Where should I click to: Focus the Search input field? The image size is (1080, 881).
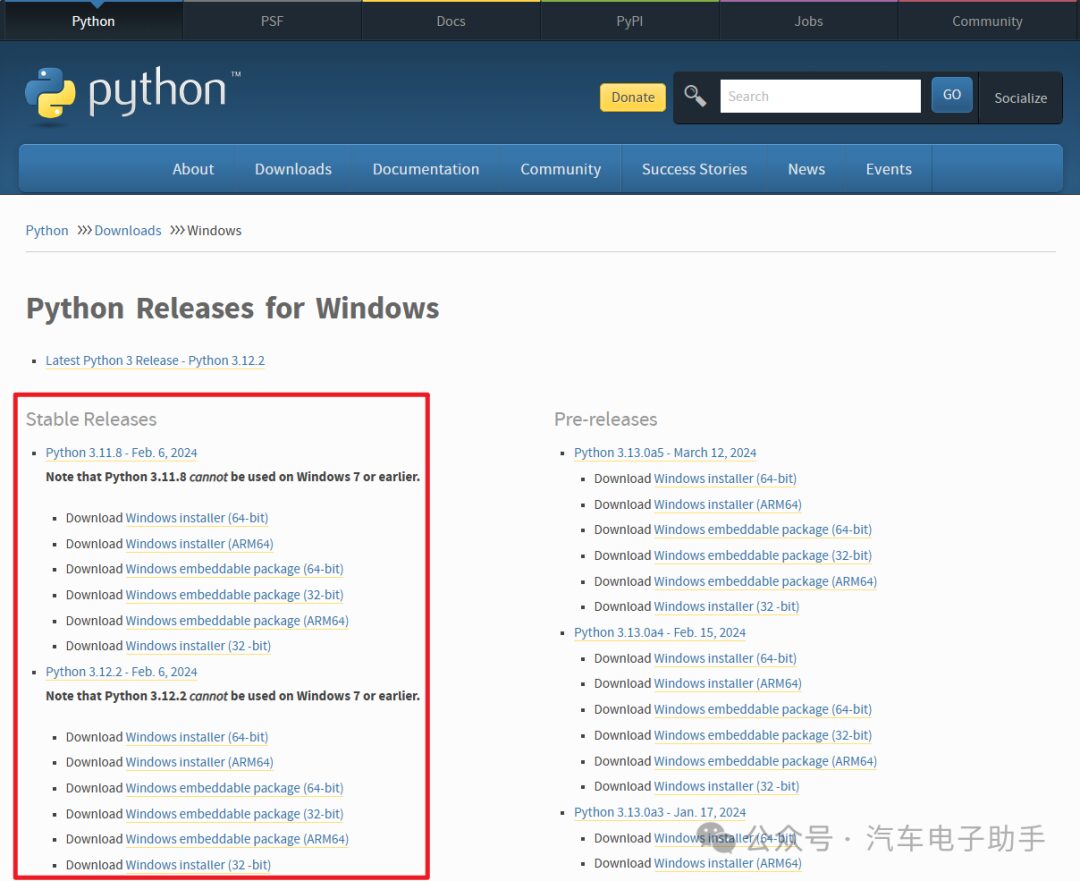(820, 96)
